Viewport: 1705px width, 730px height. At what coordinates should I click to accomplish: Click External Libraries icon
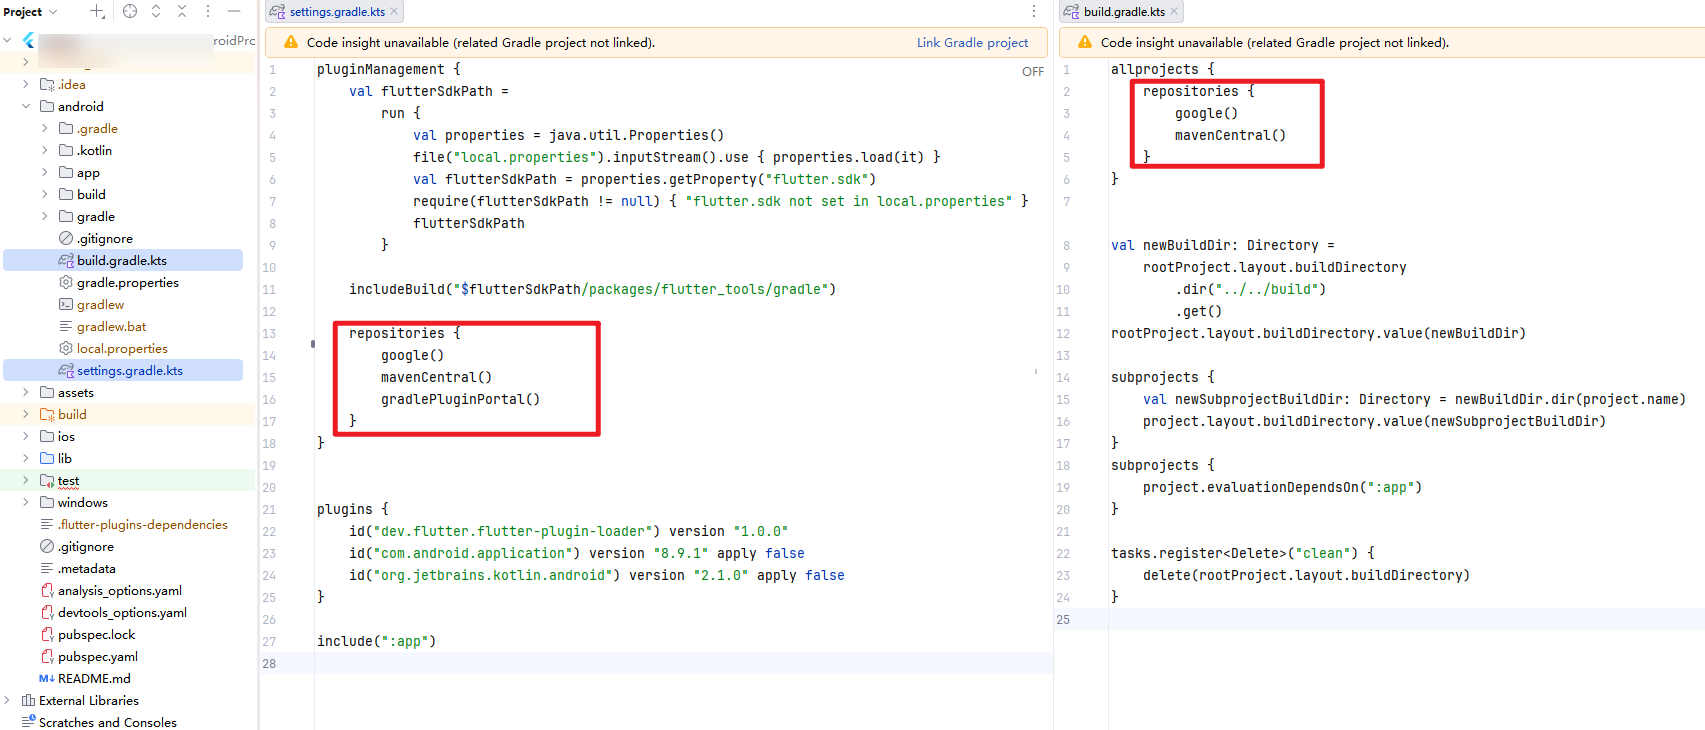click(28, 700)
